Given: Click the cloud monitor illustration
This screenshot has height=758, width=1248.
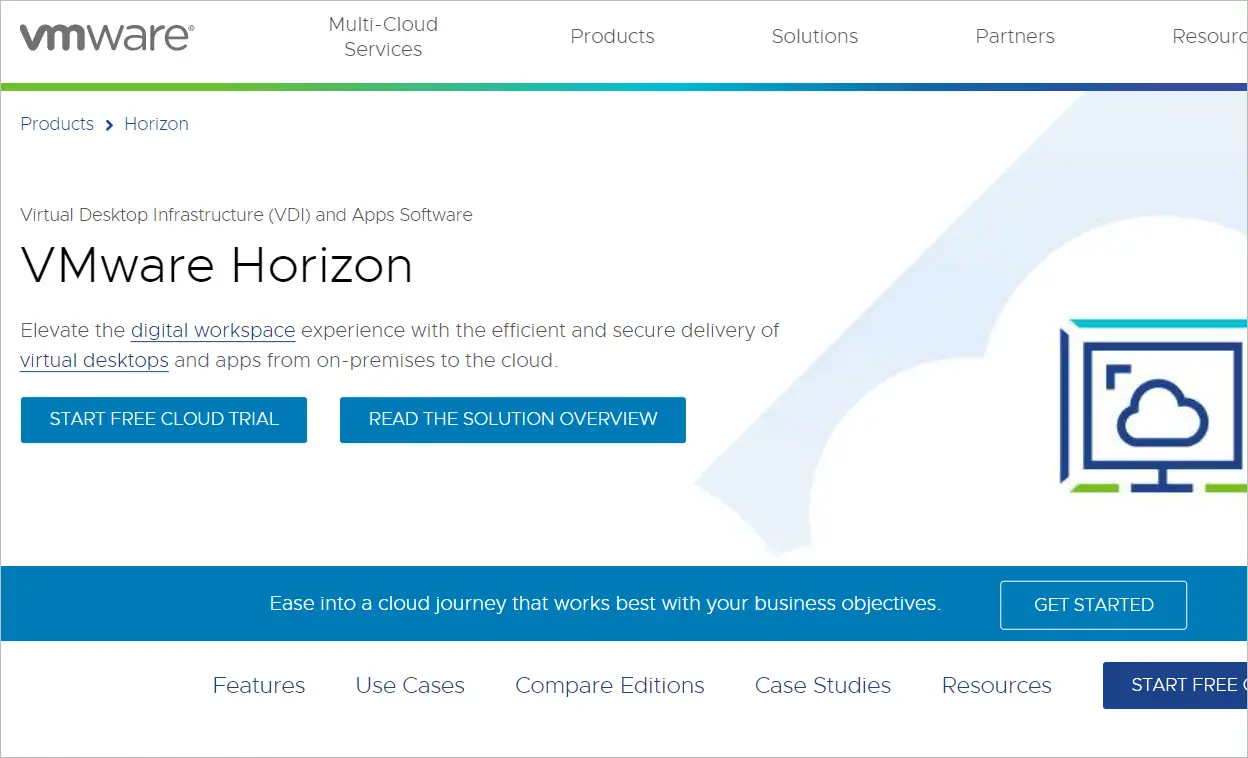Looking at the screenshot, I should (x=1154, y=406).
